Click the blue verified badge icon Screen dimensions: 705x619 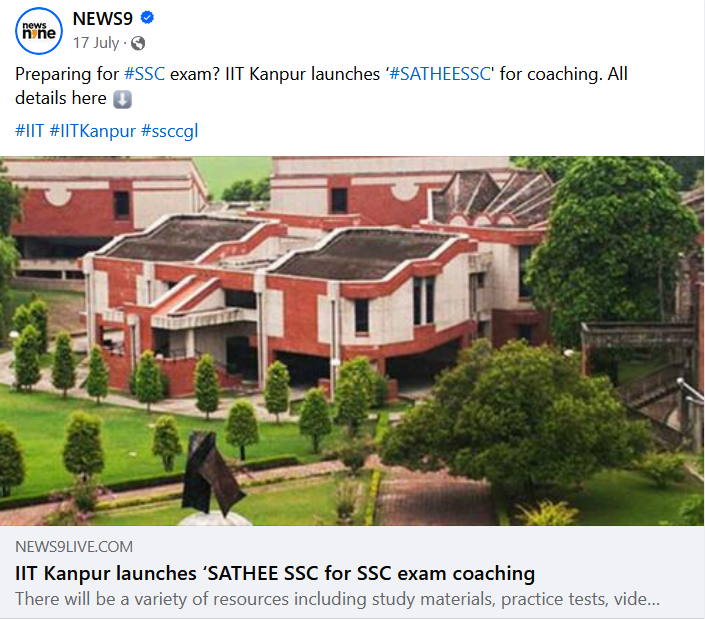[x=147, y=18]
